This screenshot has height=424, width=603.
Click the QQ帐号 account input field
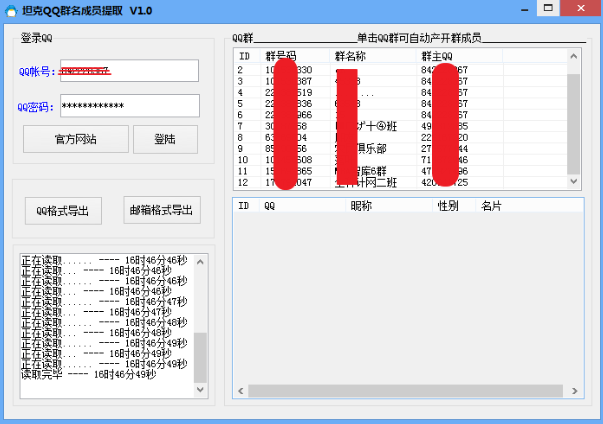click(x=130, y=71)
